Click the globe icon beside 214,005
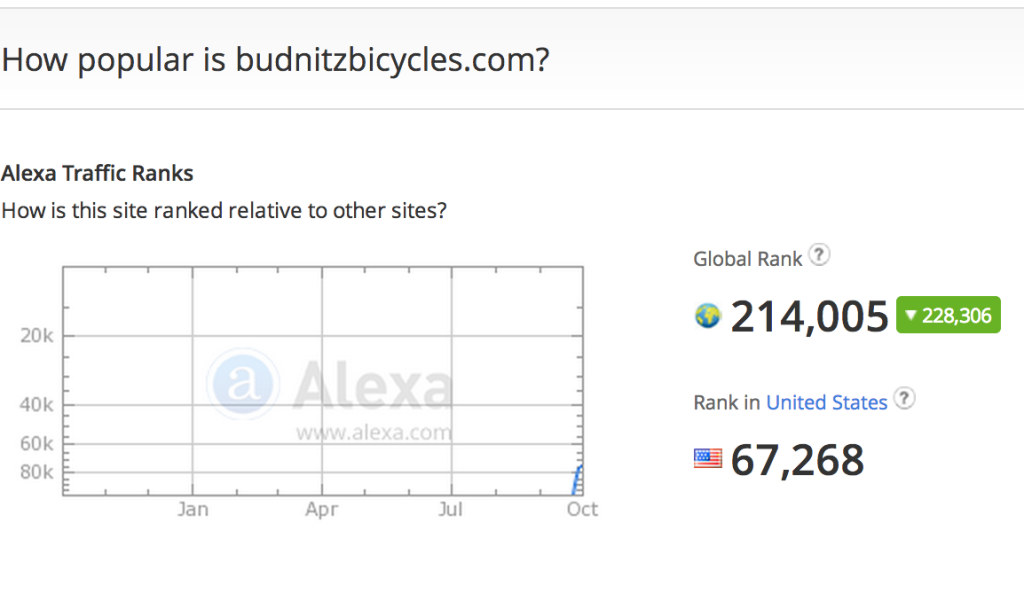Image resolution: width=1024 pixels, height=601 pixels. click(707, 316)
